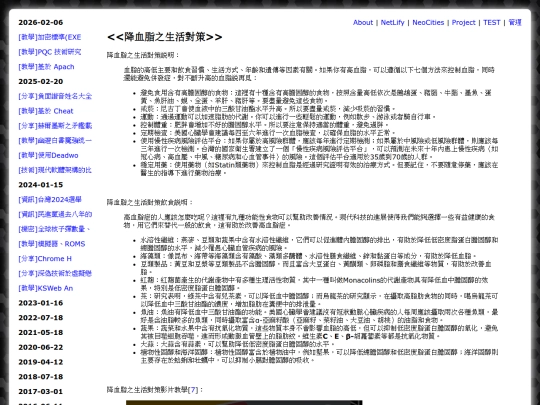Click the bullet about 植物性固醇和海洋固醇
The width and height of the screenshot is (540, 405).
point(319,356)
